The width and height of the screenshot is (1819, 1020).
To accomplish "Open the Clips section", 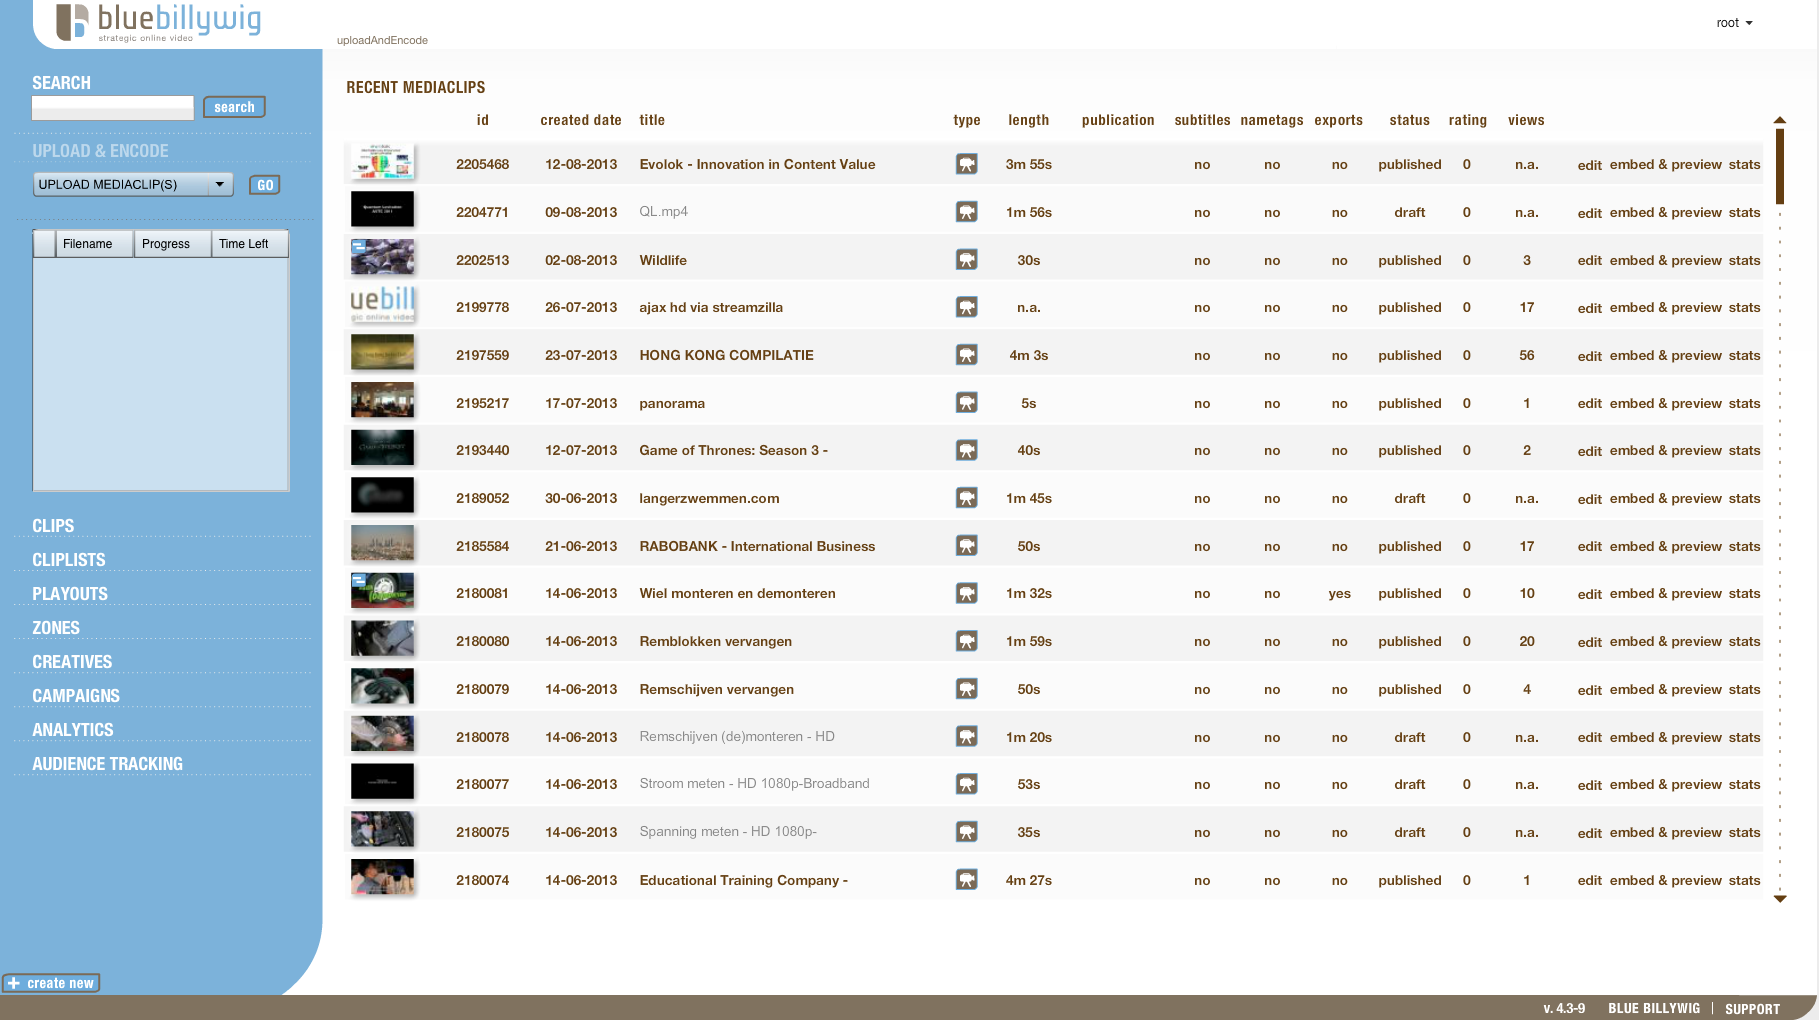I will 53,526.
